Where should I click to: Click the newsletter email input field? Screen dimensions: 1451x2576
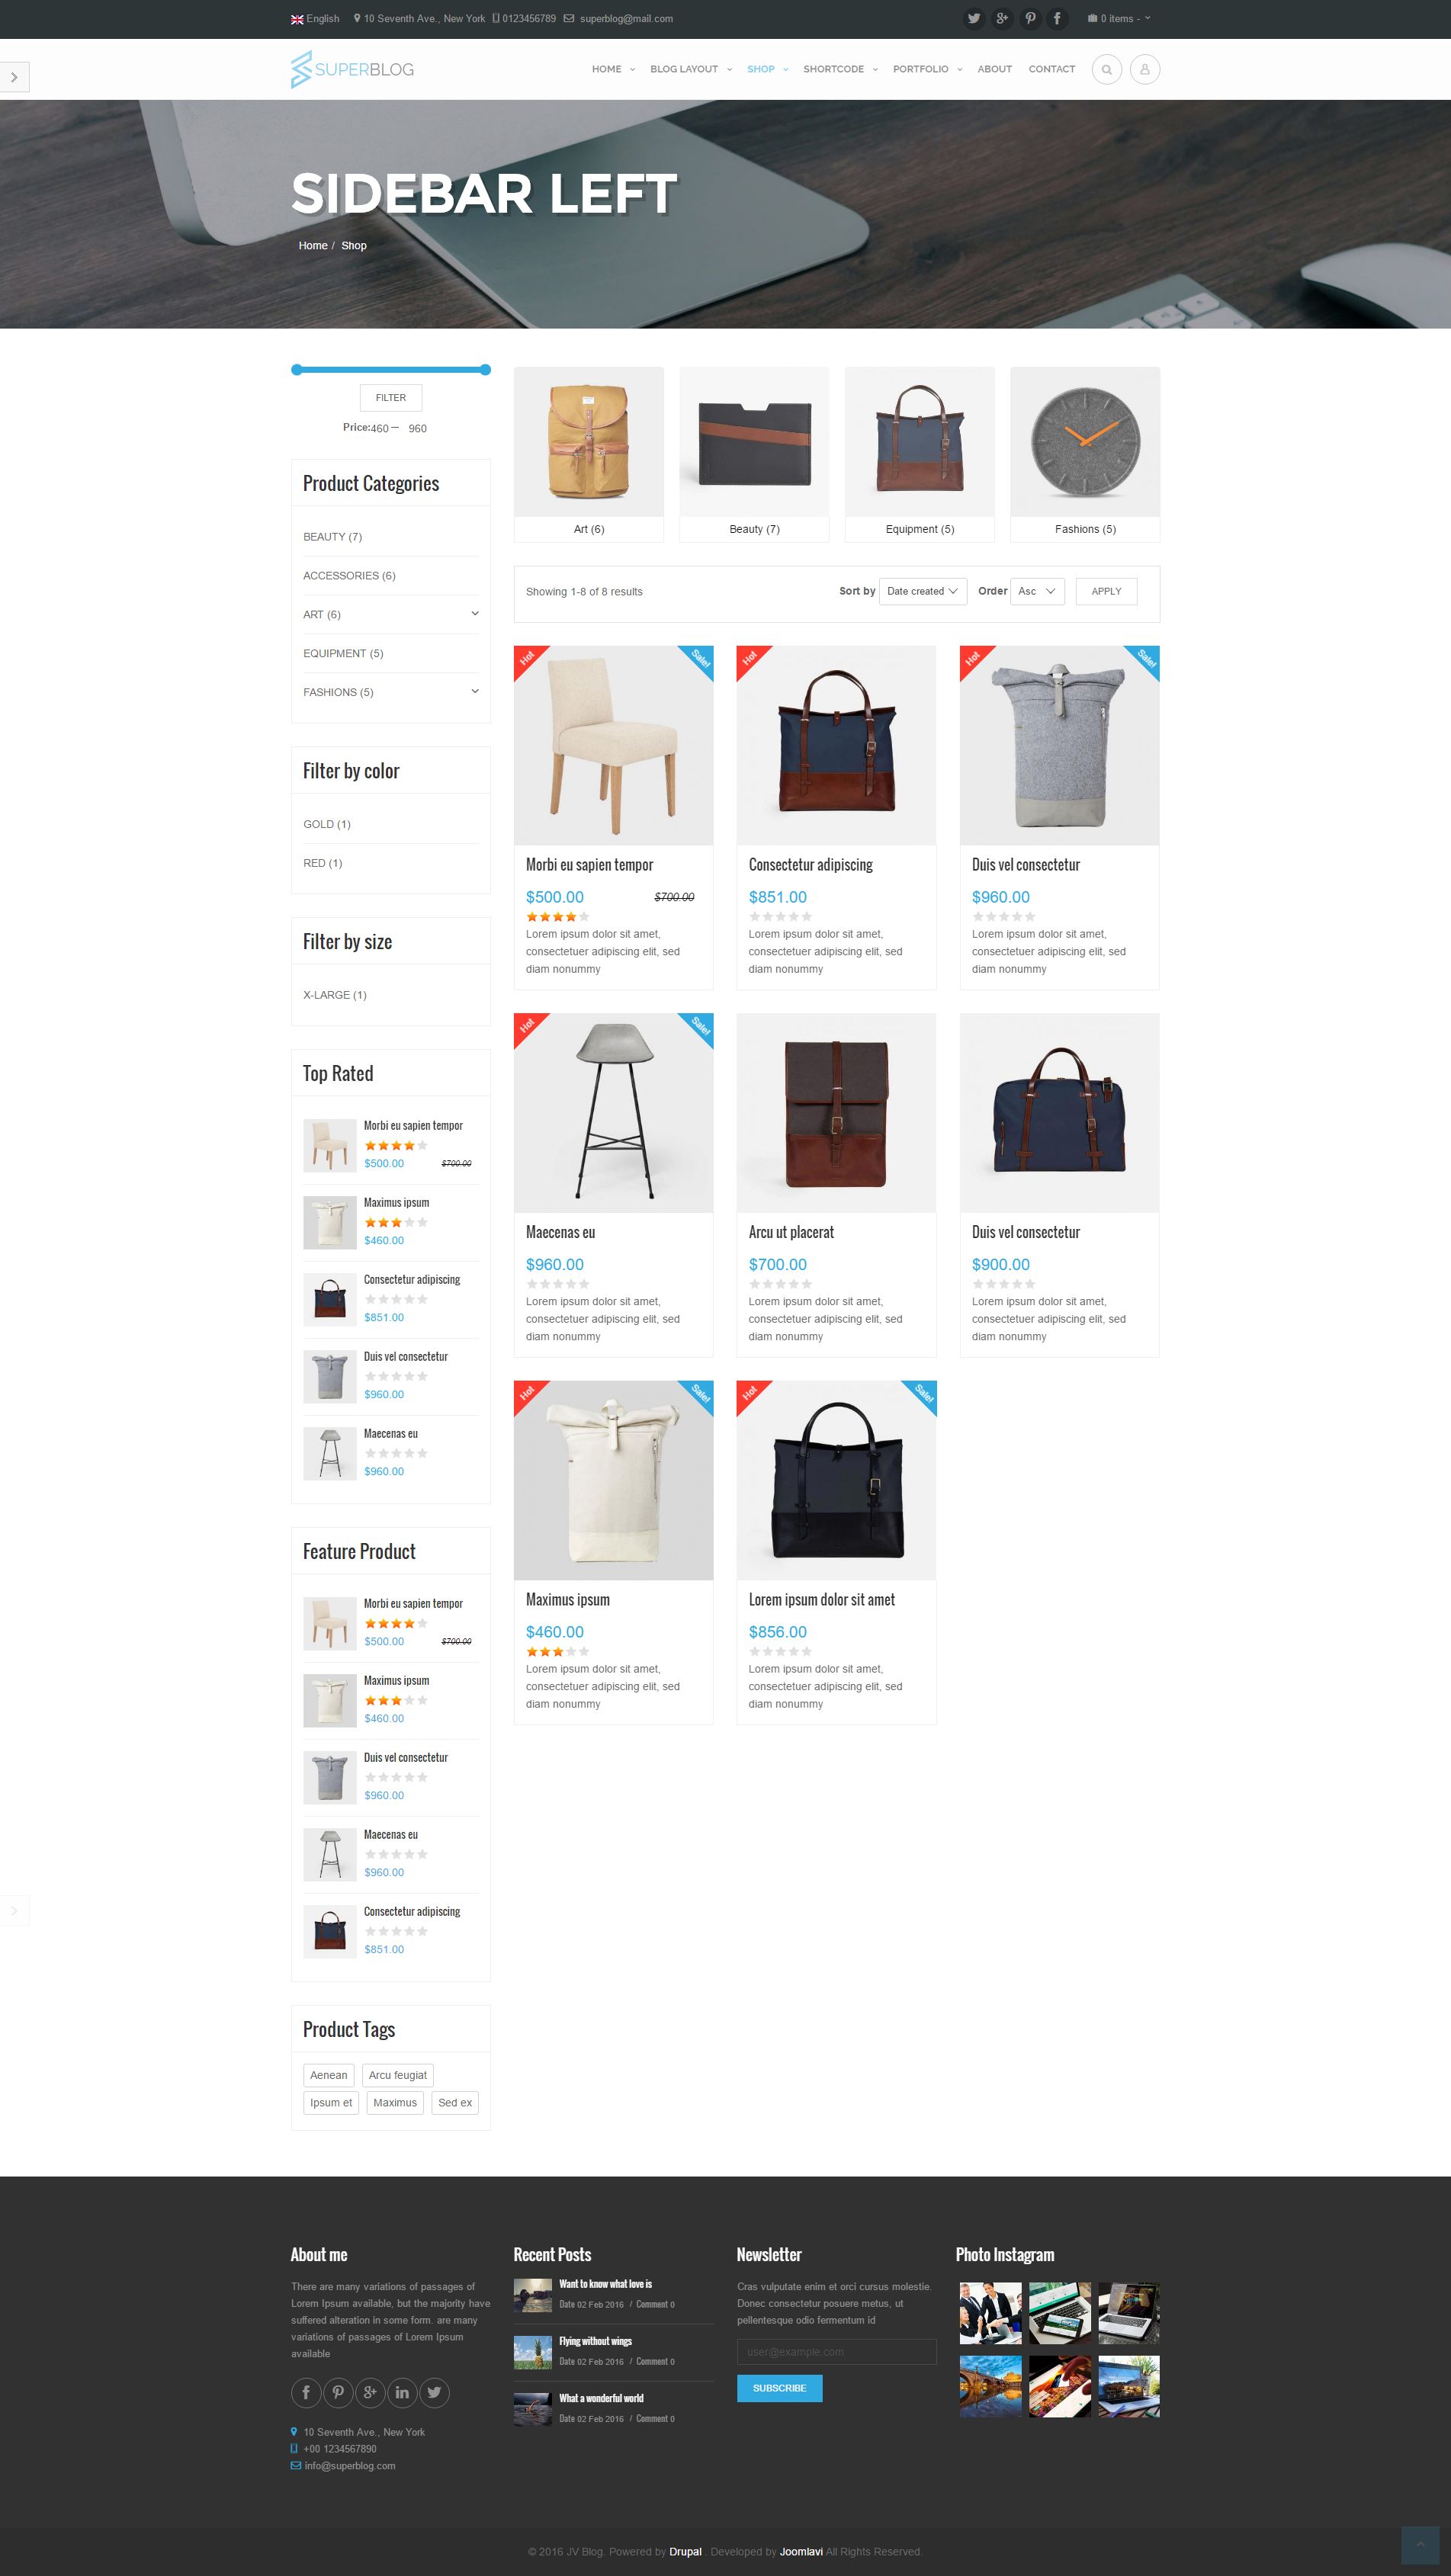click(836, 2351)
